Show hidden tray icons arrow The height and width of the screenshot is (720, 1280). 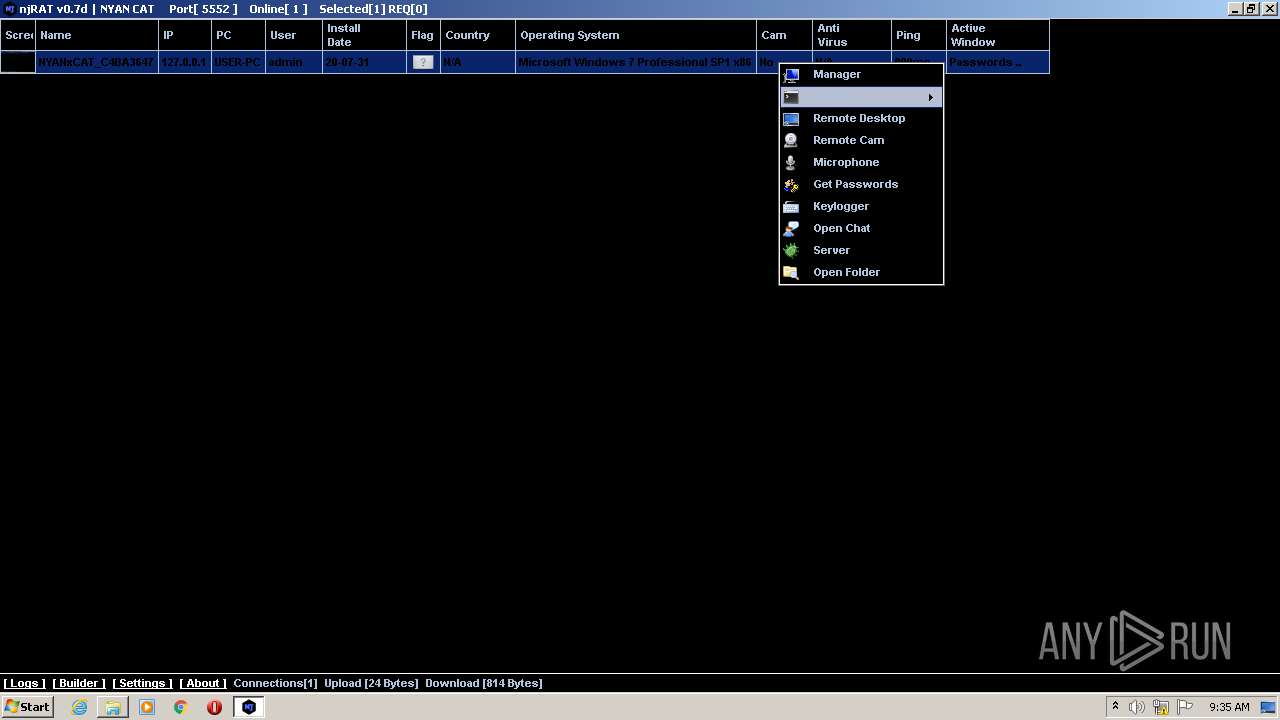pos(1115,707)
